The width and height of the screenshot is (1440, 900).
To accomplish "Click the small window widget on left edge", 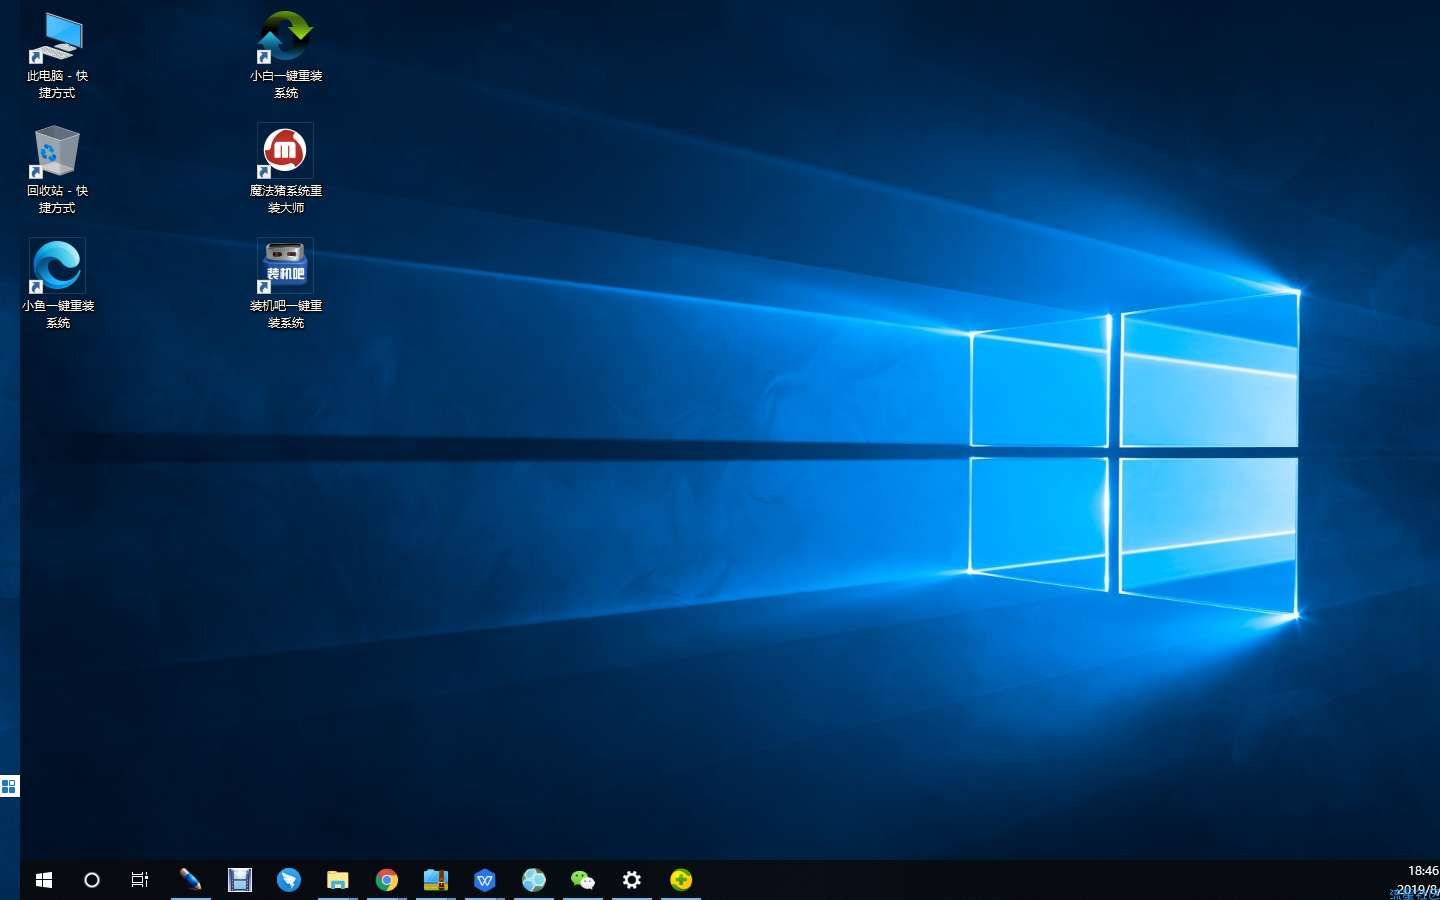I will pos(9,786).
